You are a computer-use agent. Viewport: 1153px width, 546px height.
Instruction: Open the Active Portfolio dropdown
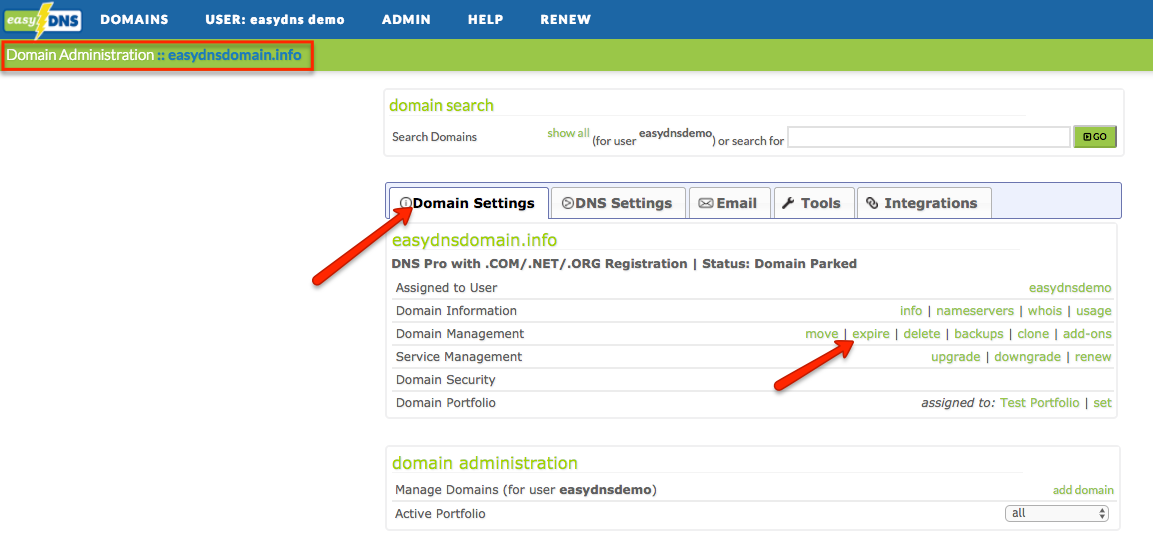(1056, 513)
